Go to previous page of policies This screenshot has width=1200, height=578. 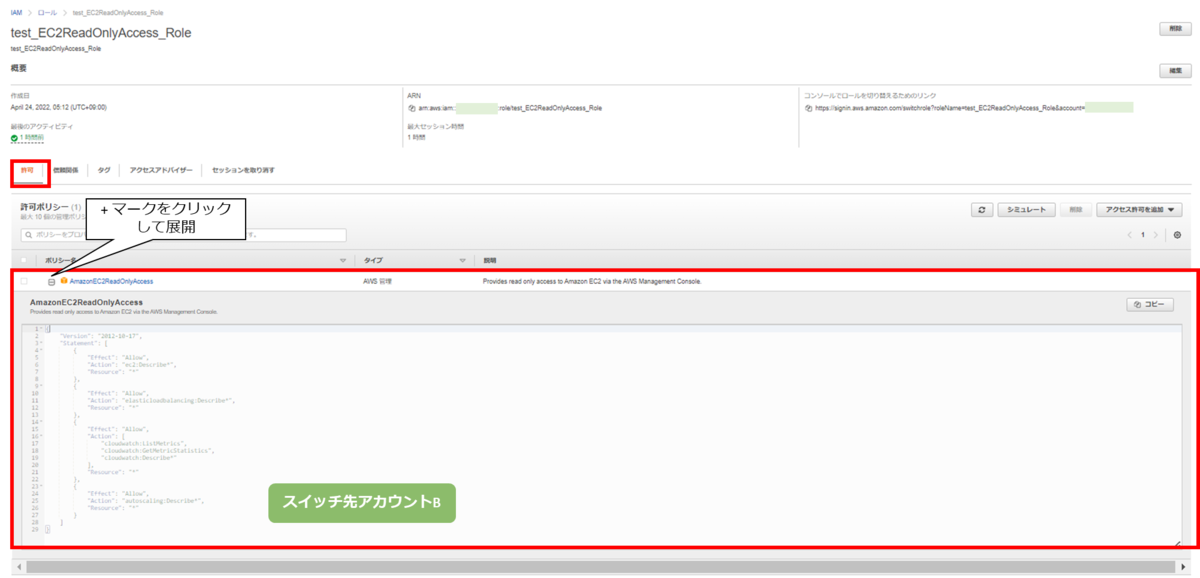pos(1130,235)
